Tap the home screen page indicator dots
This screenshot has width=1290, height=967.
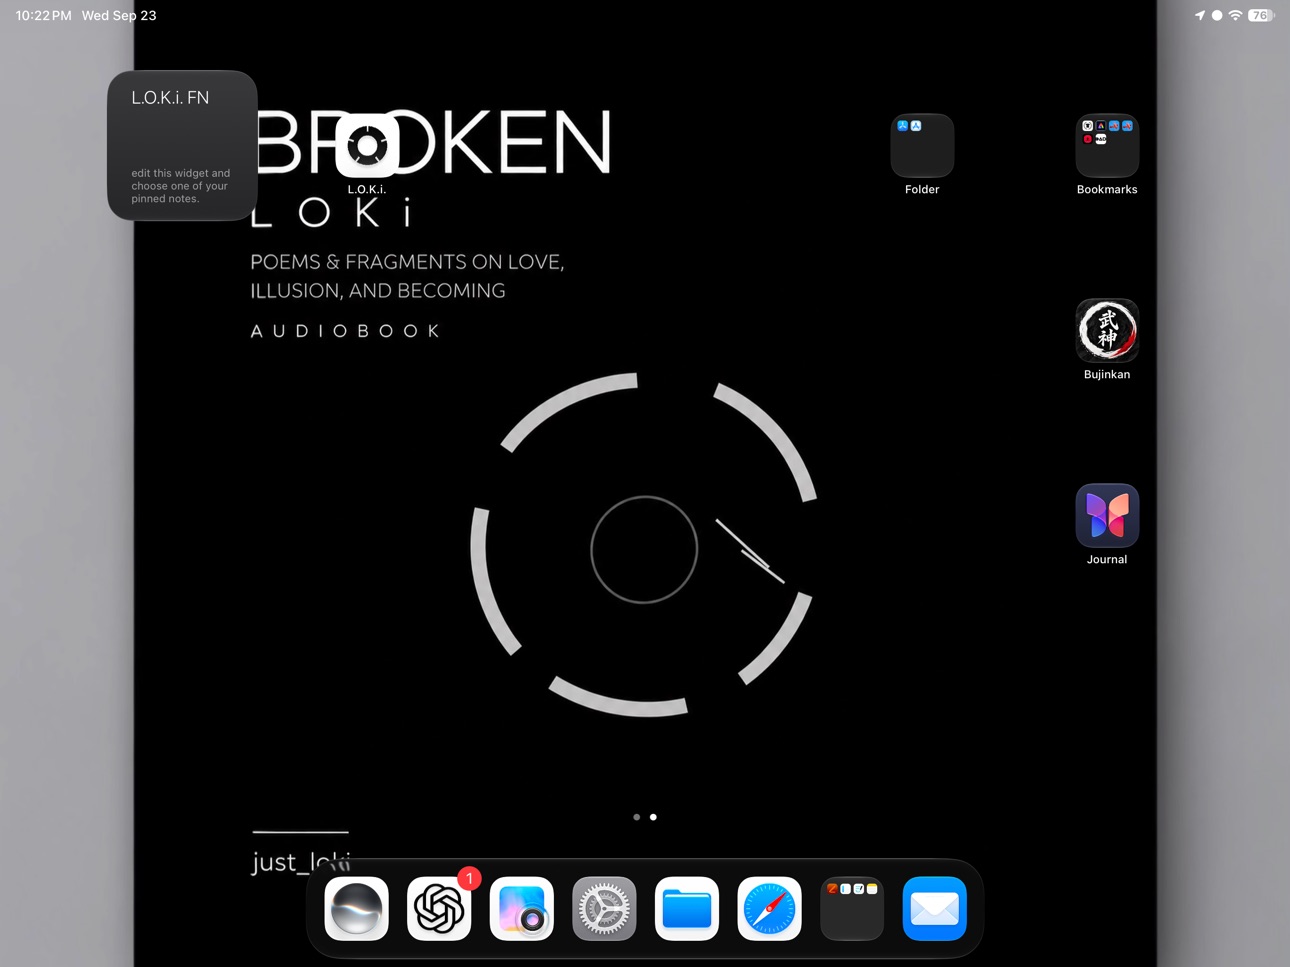pyautogui.click(x=645, y=817)
